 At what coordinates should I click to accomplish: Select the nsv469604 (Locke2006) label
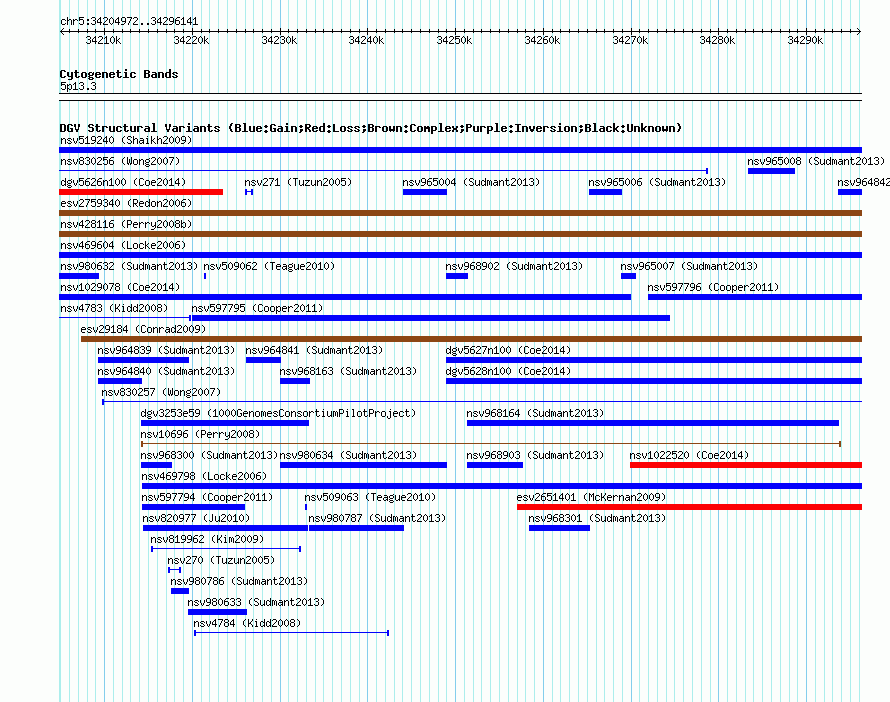tap(123, 245)
